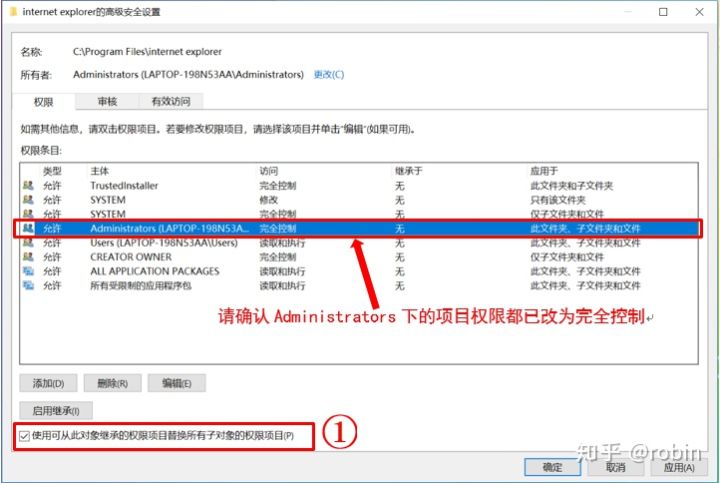720x483 pixels.
Task: Click the 所有受限制的应用程序包 row icon
Action: click(28, 285)
